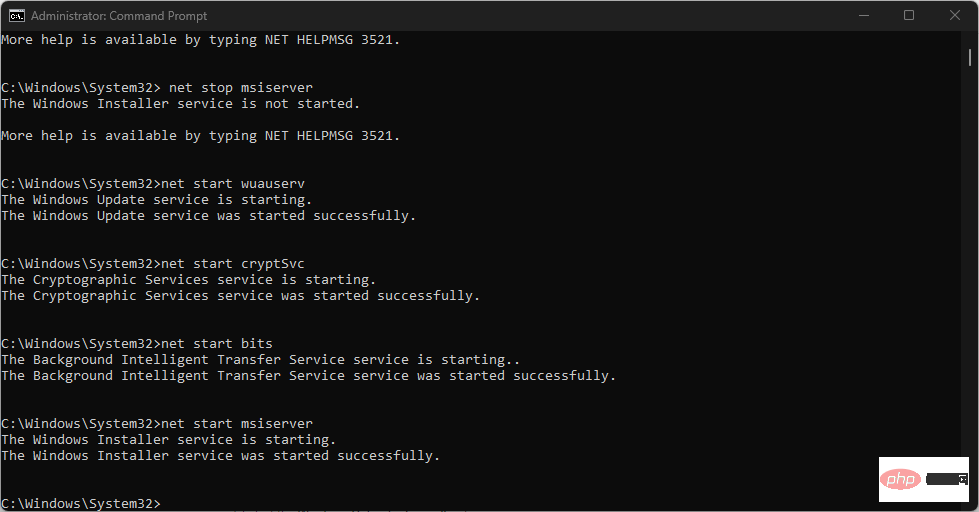The height and width of the screenshot is (512, 979).
Task: Click 'Cryptographic Services service was started successfully' line
Action: click(x=240, y=295)
